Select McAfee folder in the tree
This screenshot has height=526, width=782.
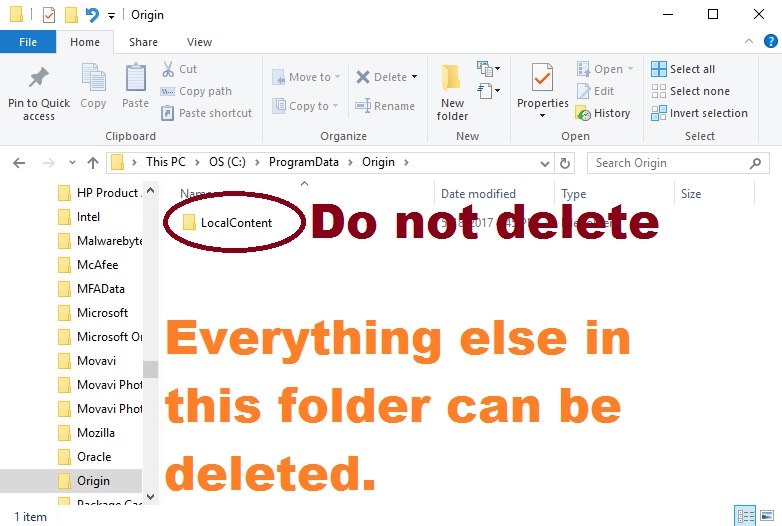coord(89,265)
